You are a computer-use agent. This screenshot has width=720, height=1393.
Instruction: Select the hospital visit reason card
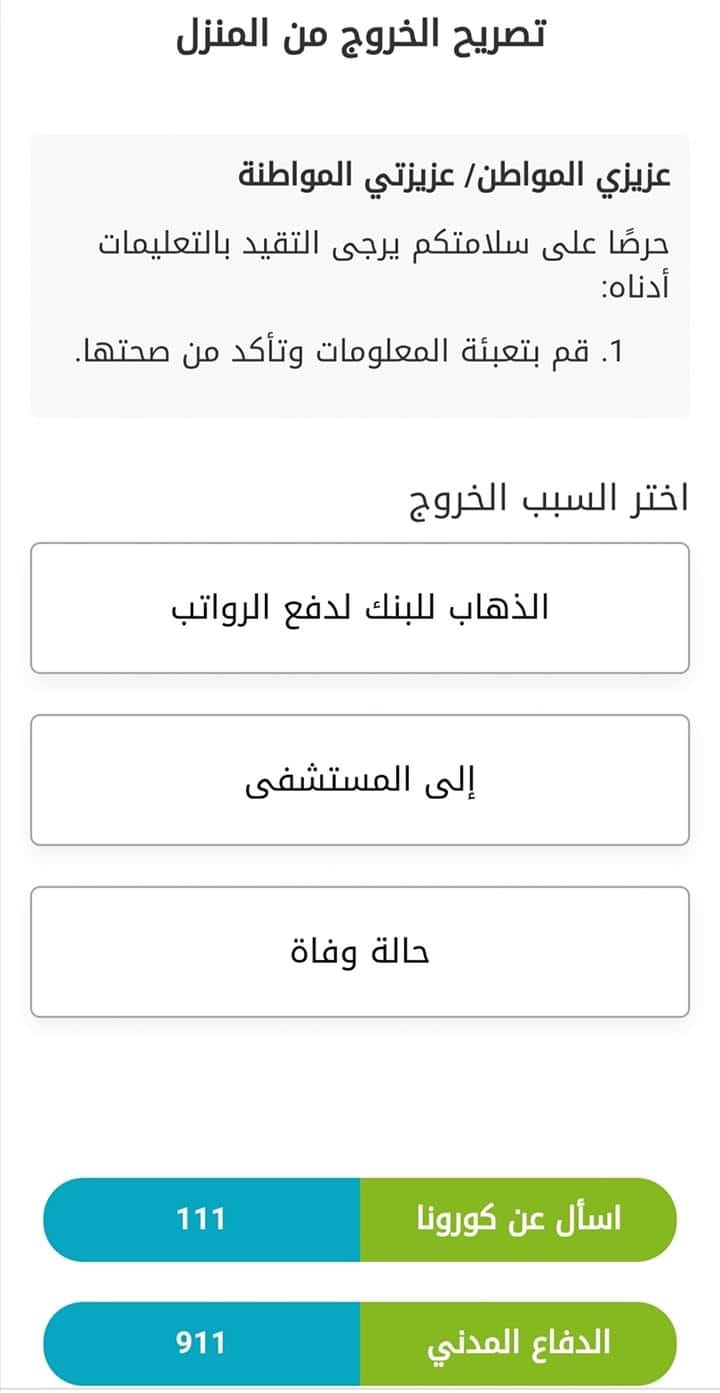pyautogui.click(x=360, y=780)
